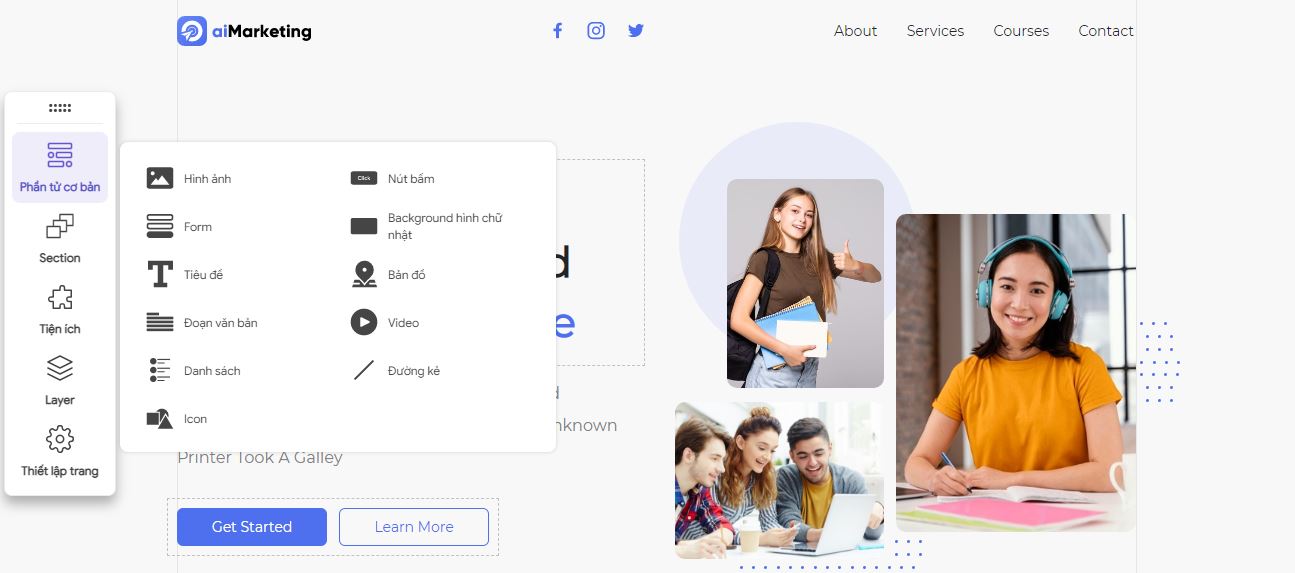Select the Đường kẻ line icon
1295x573 pixels.
click(364, 371)
